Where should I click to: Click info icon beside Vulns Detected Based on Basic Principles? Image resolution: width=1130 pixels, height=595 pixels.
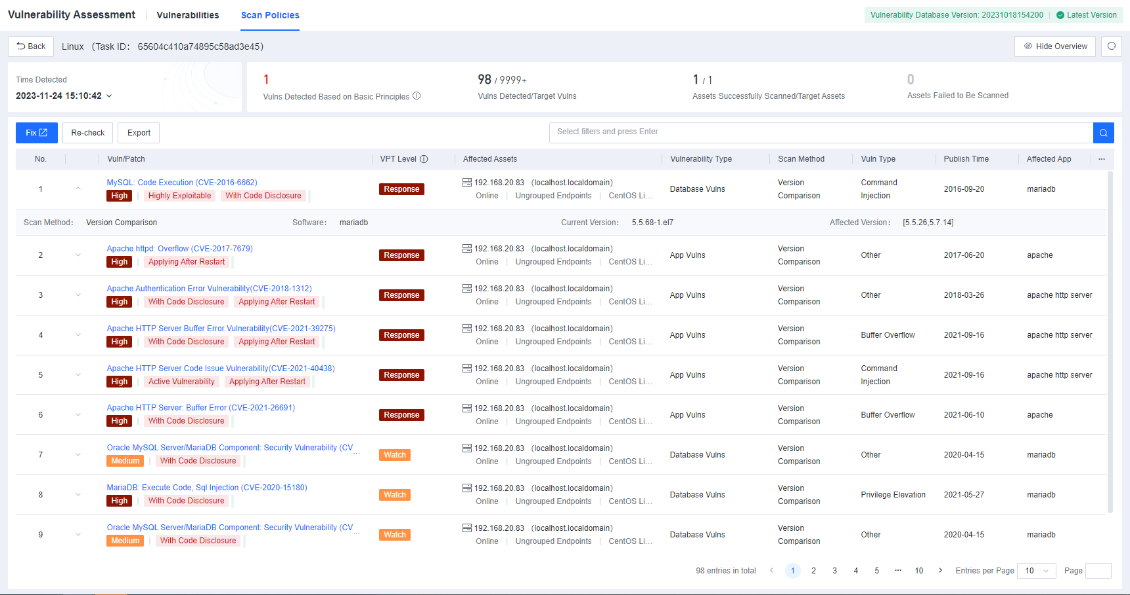tap(416, 96)
